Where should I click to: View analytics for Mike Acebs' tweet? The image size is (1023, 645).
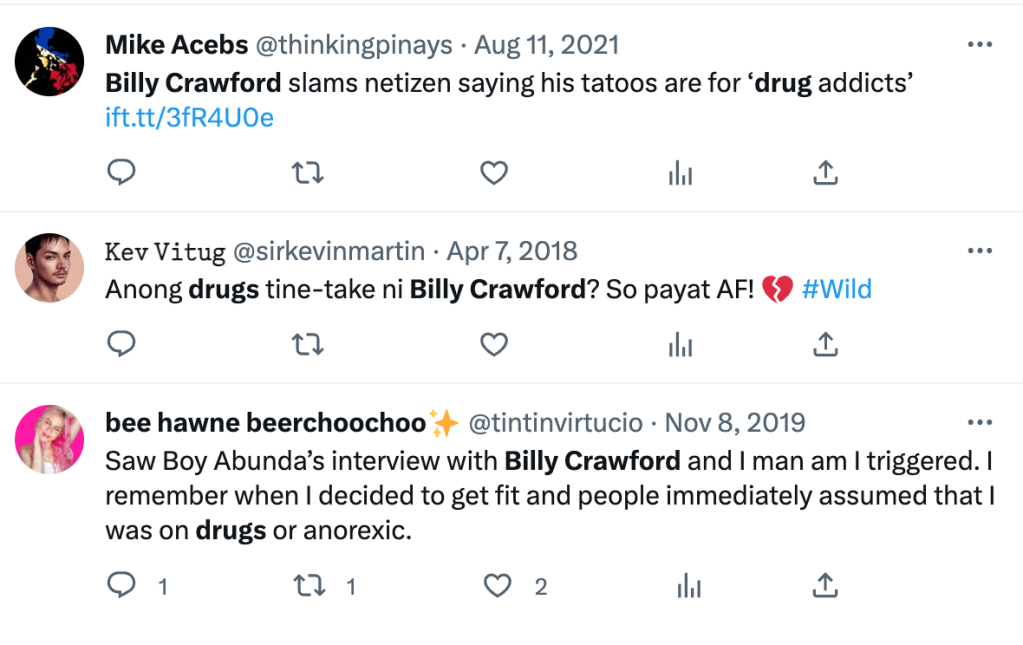point(680,173)
